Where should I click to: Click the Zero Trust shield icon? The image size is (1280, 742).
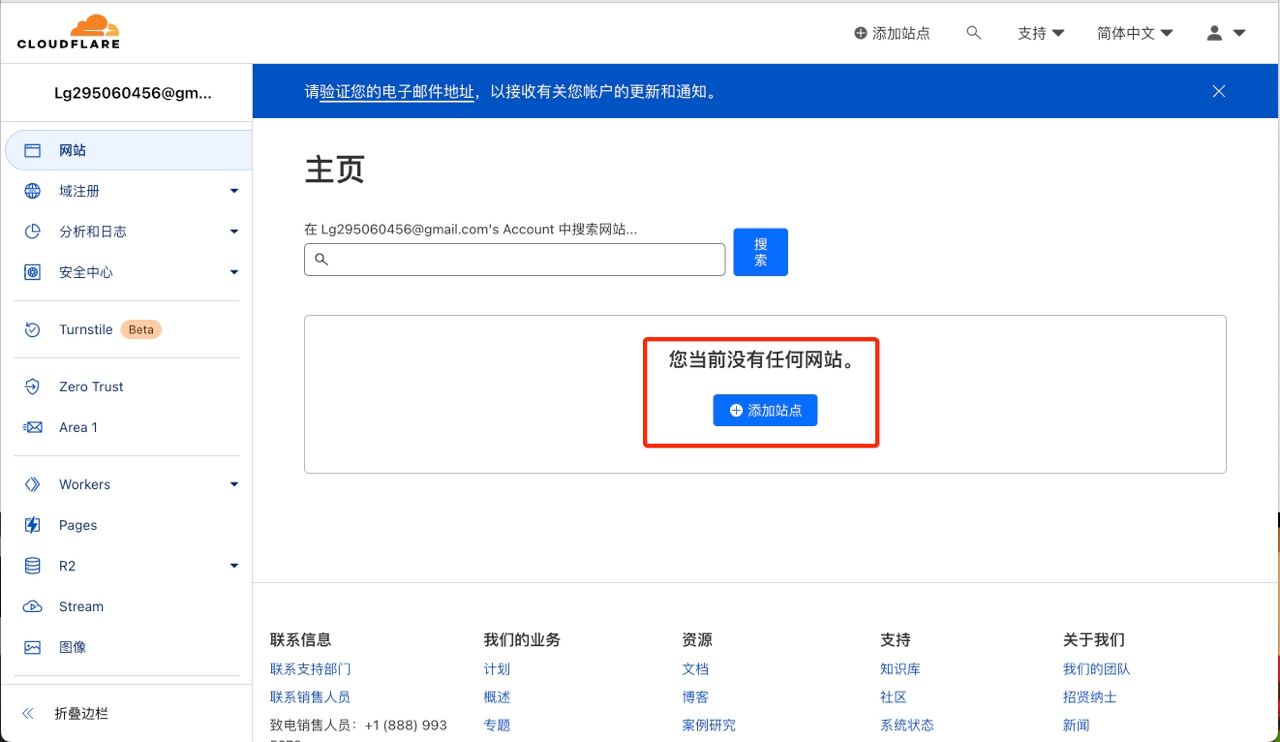pos(33,386)
